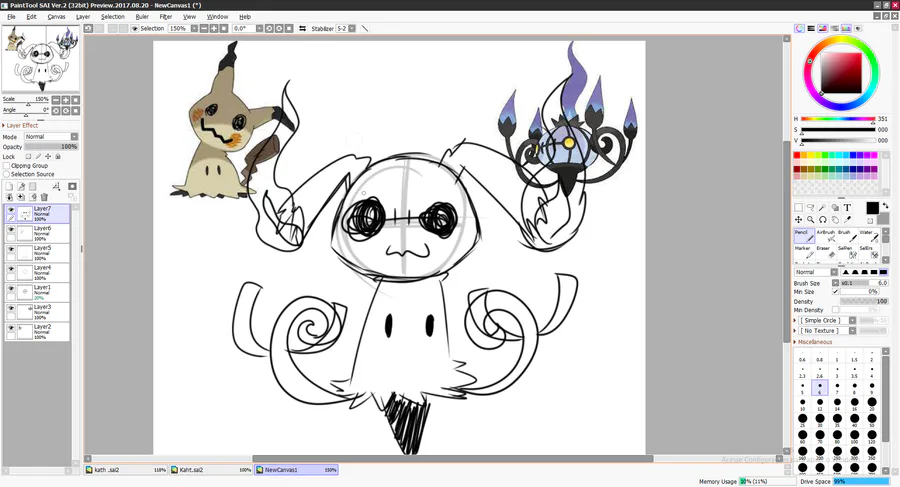Open the rotation angle dropdown in toolbar
Viewport: 900px width, 487px height.
[x=259, y=28]
